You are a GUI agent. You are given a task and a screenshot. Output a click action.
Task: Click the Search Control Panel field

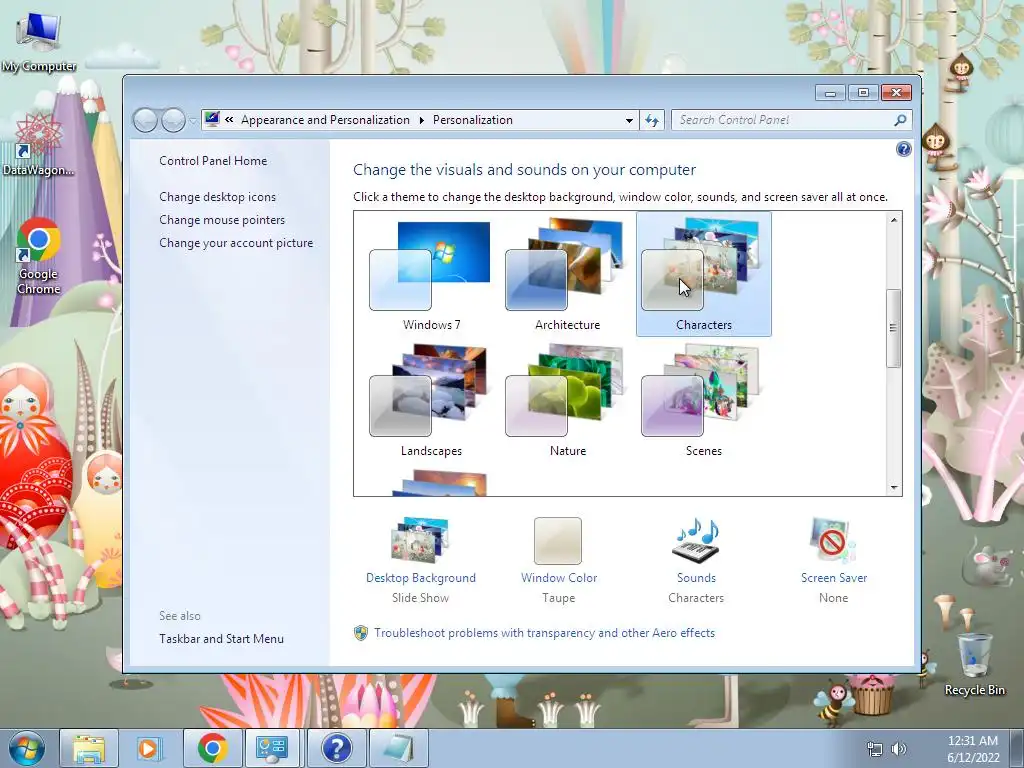(782, 120)
